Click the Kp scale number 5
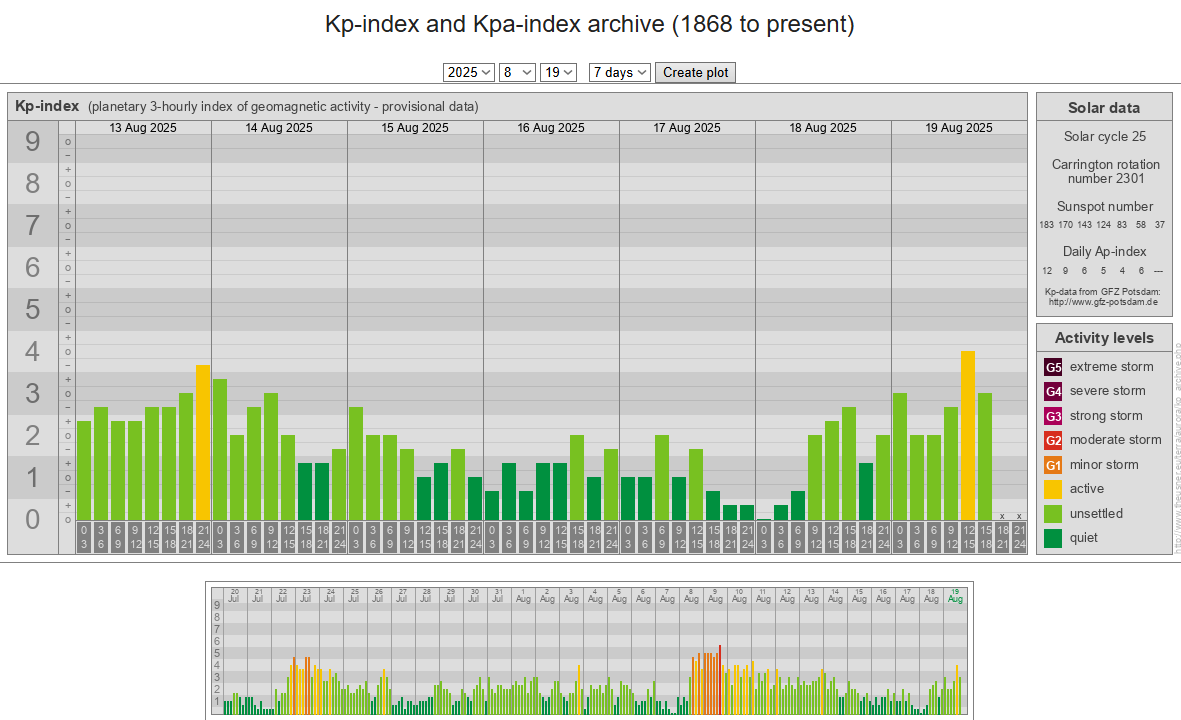This screenshot has height=720, width=1181. pos(32,310)
